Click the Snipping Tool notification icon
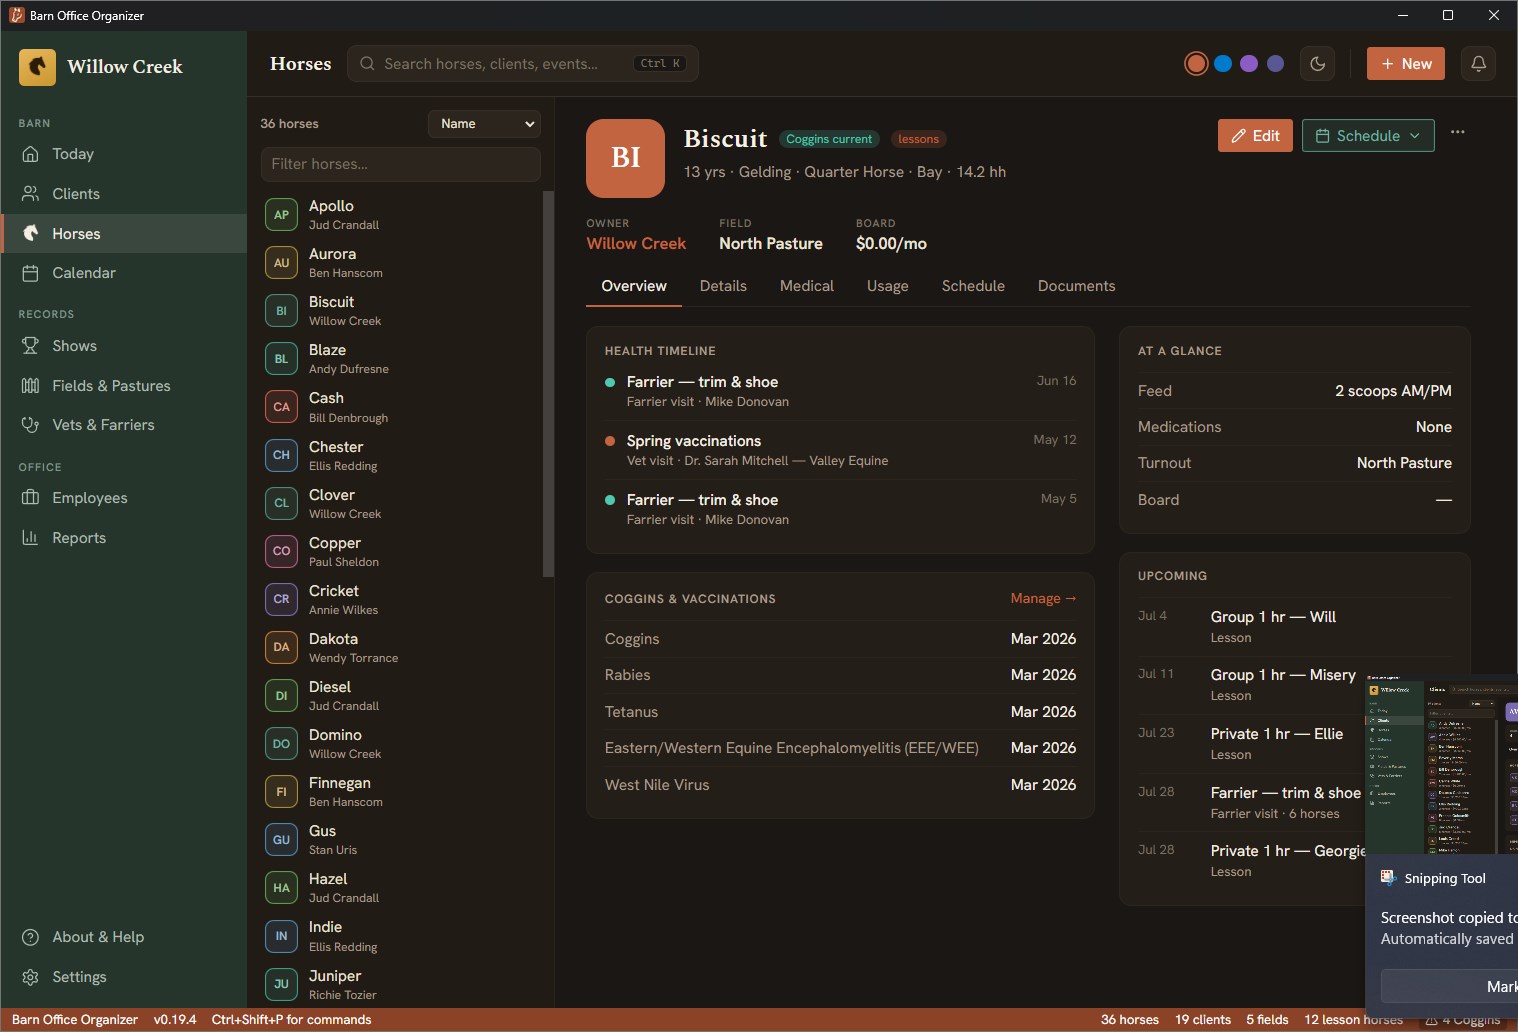 tap(1388, 878)
